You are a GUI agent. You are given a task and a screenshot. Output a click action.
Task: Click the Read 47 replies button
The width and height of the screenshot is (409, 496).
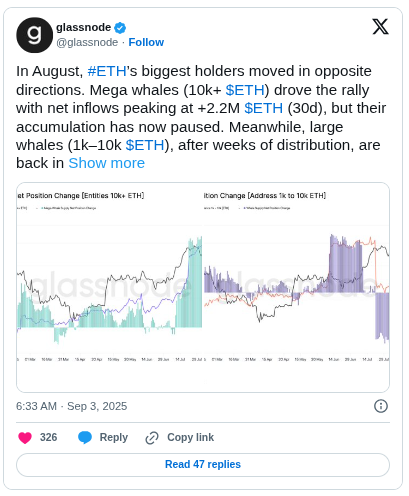point(203,464)
